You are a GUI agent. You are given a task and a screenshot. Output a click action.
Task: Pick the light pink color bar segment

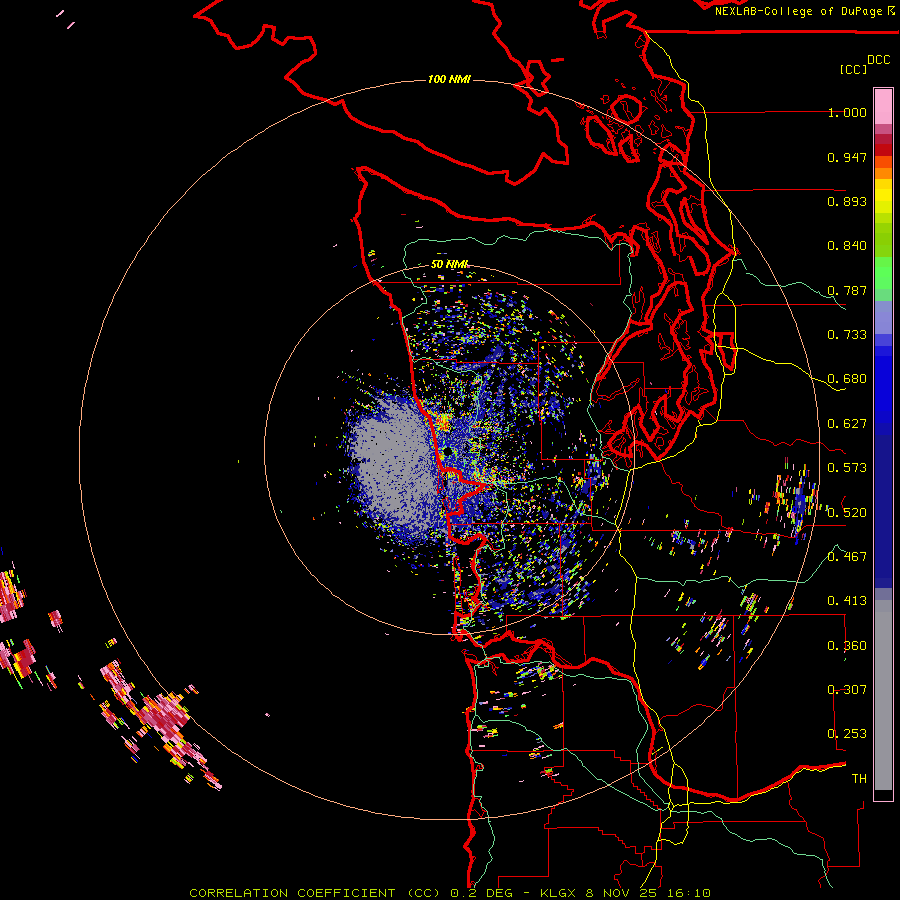tap(883, 107)
